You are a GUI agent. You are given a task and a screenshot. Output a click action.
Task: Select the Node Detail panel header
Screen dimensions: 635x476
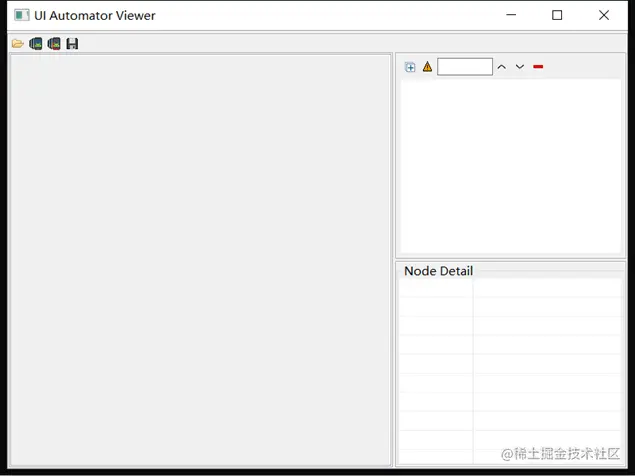click(x=438, y=271)
